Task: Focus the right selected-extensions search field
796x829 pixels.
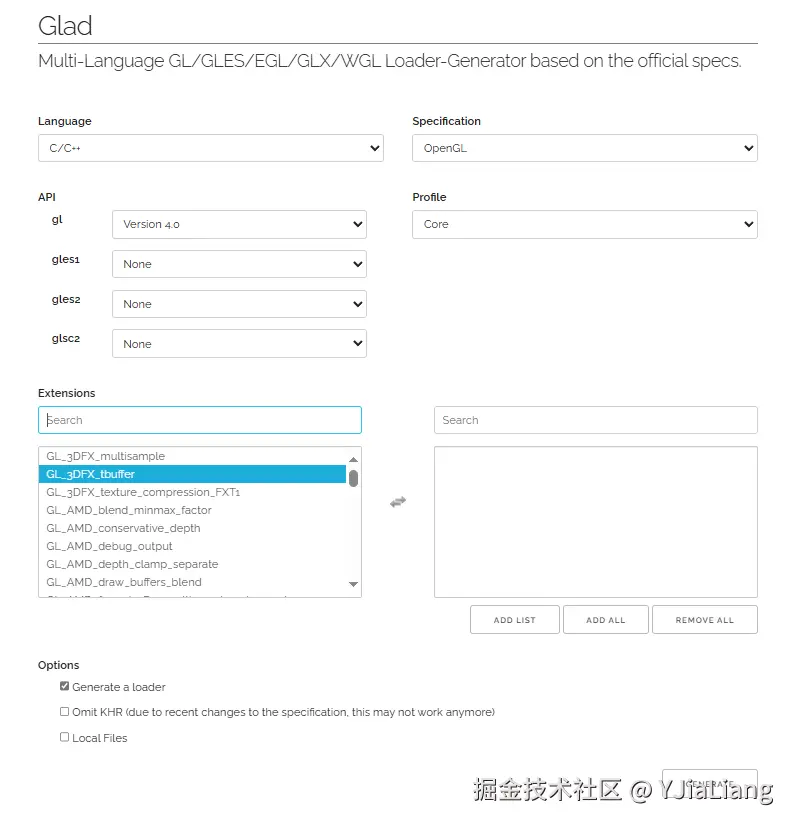Action: tap(596, 420)
